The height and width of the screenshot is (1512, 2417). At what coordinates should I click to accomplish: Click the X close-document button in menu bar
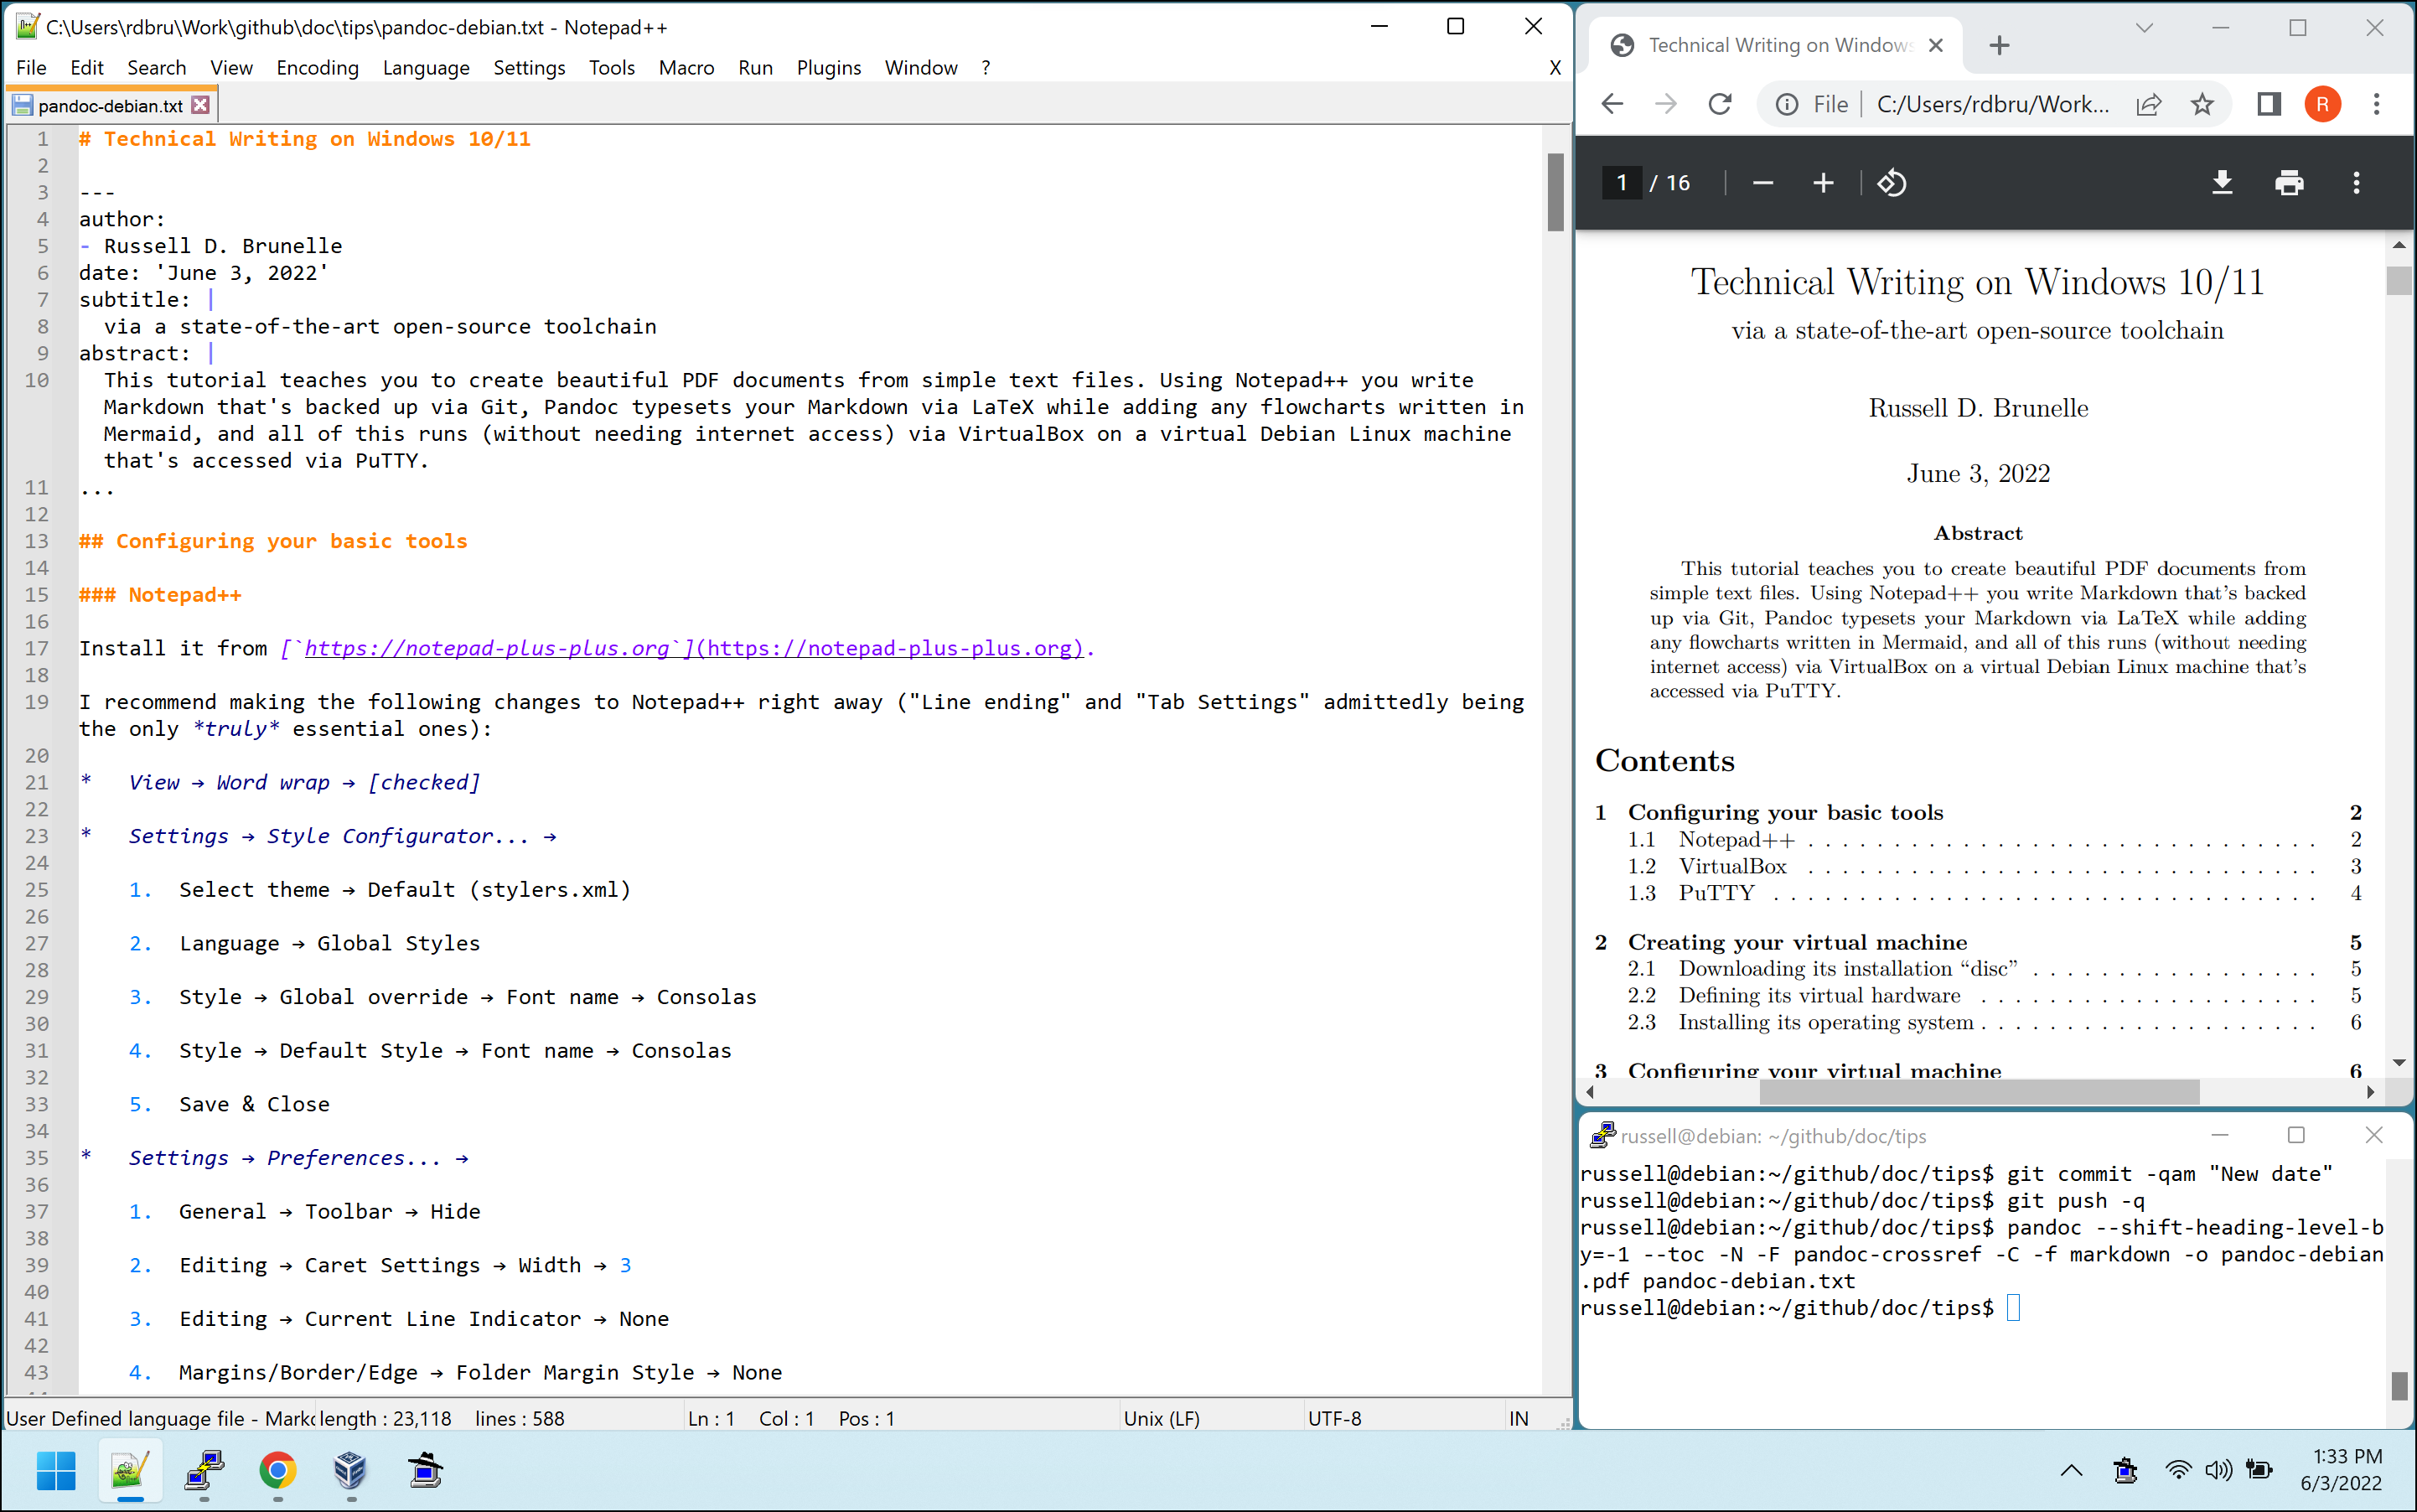coord(1554,67)
